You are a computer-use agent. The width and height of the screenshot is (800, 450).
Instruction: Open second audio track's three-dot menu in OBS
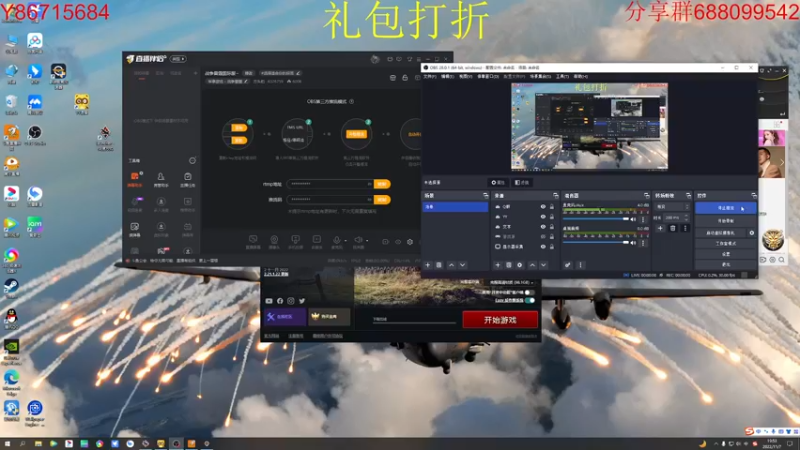point(643,243)
